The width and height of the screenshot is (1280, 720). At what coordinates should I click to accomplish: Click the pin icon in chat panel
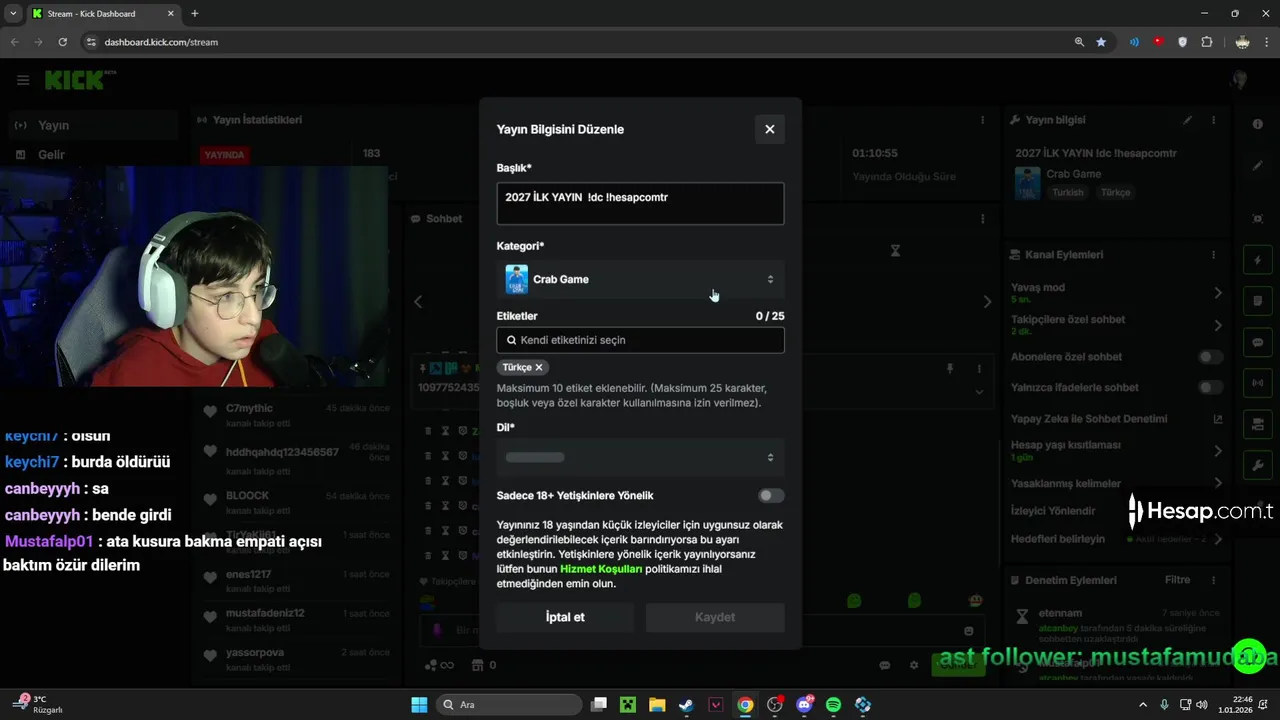(950, 369)
